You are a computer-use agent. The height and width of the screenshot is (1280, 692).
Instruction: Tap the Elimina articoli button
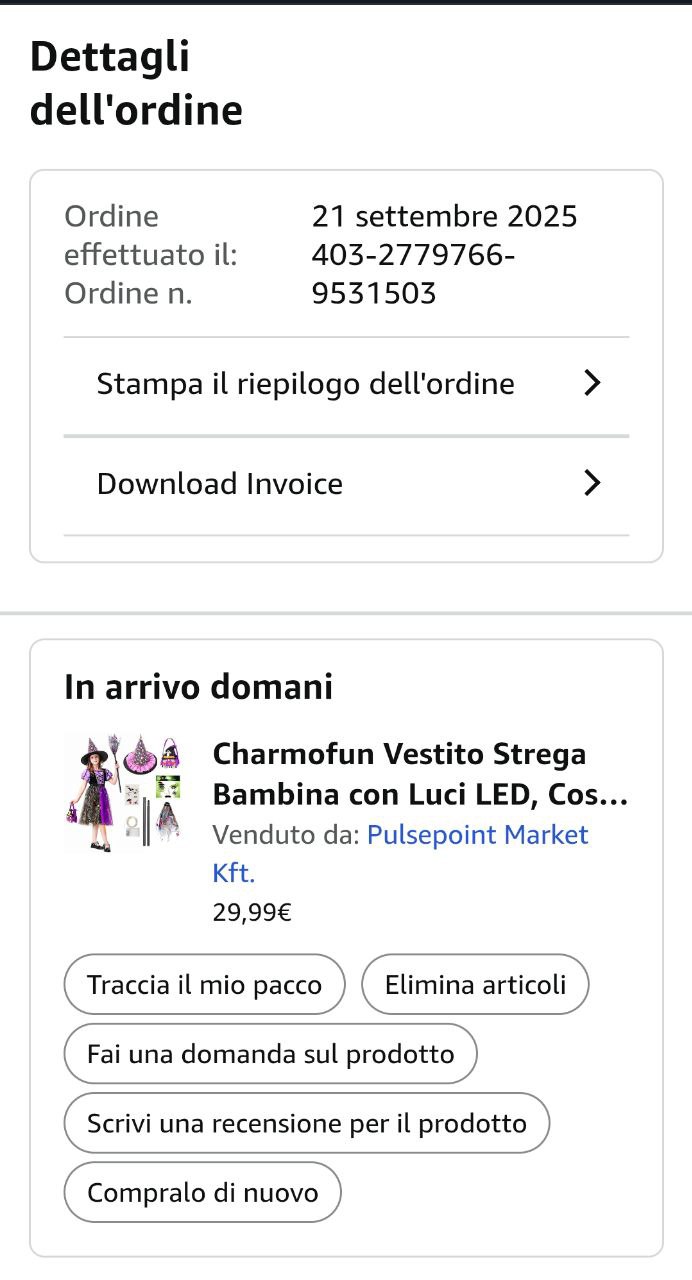tap(475, 985)
